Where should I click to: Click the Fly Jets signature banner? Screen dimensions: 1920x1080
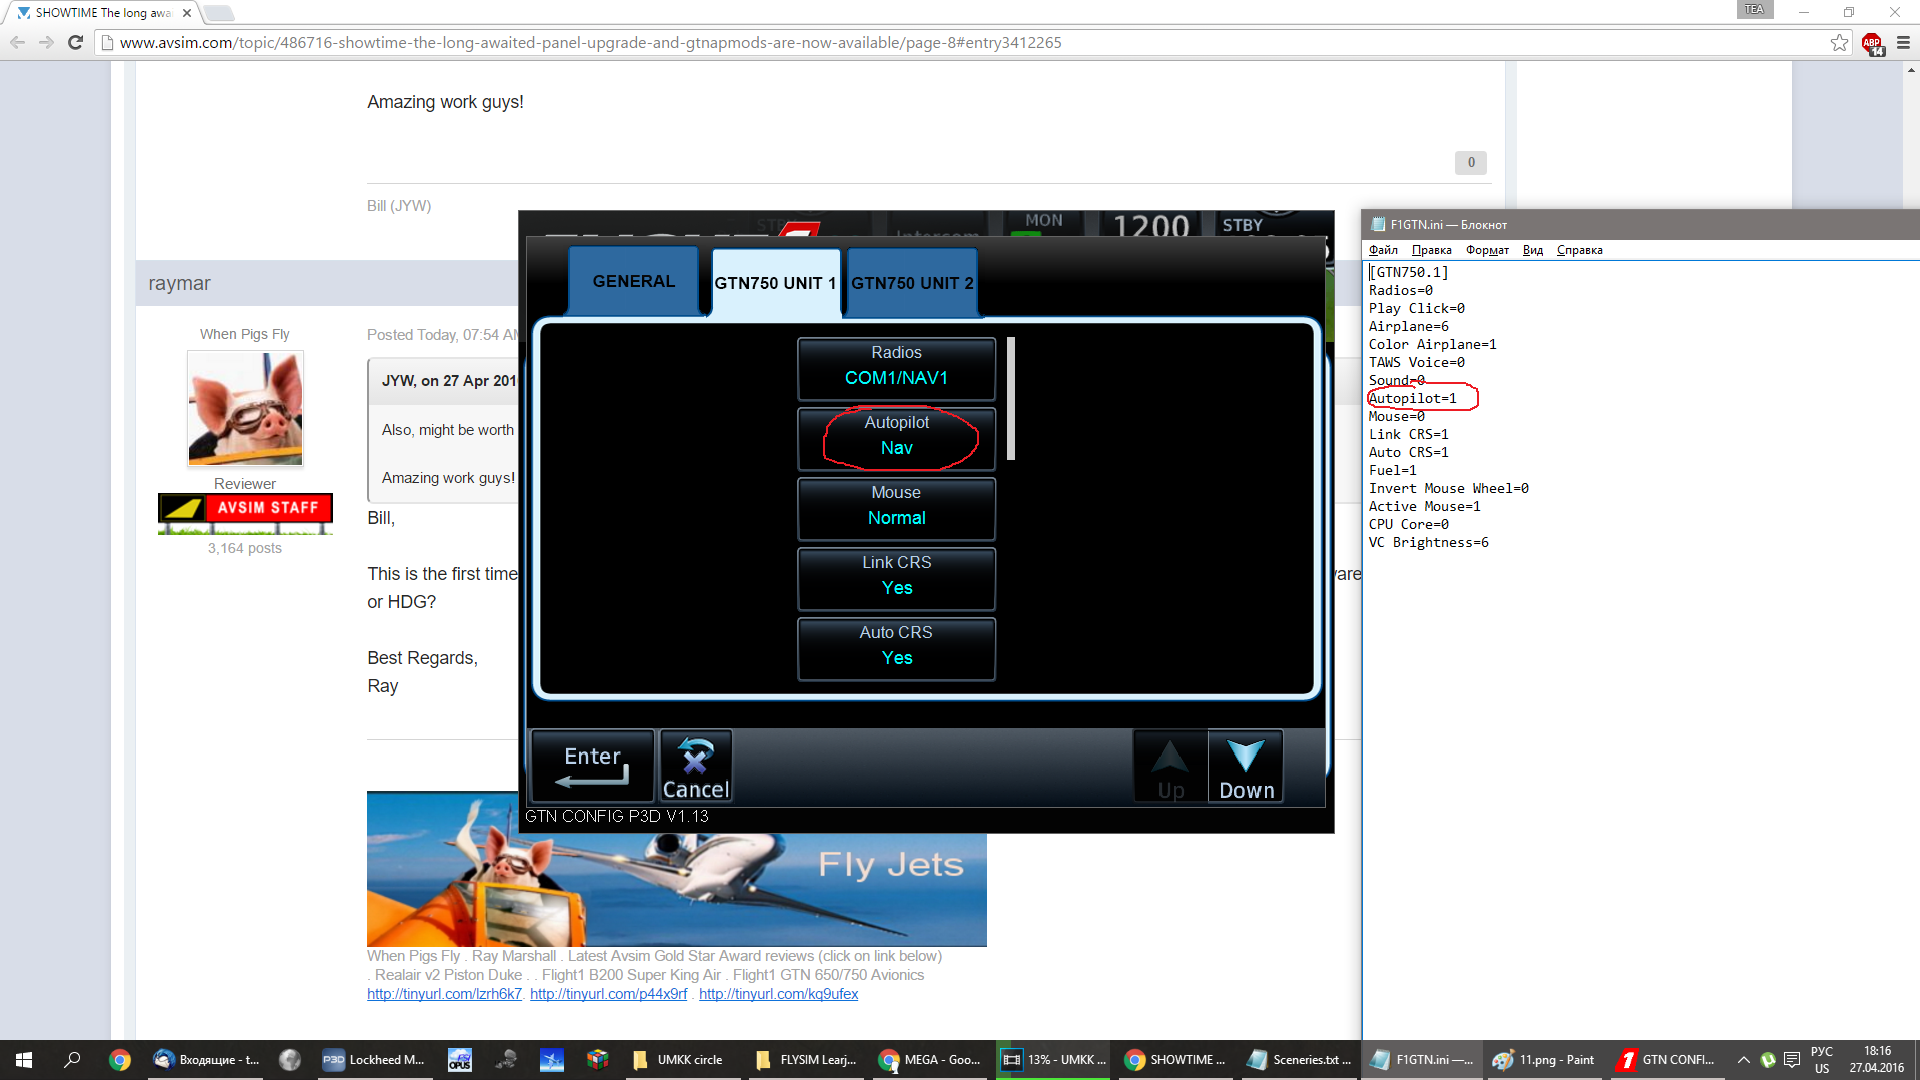[676, 868]
